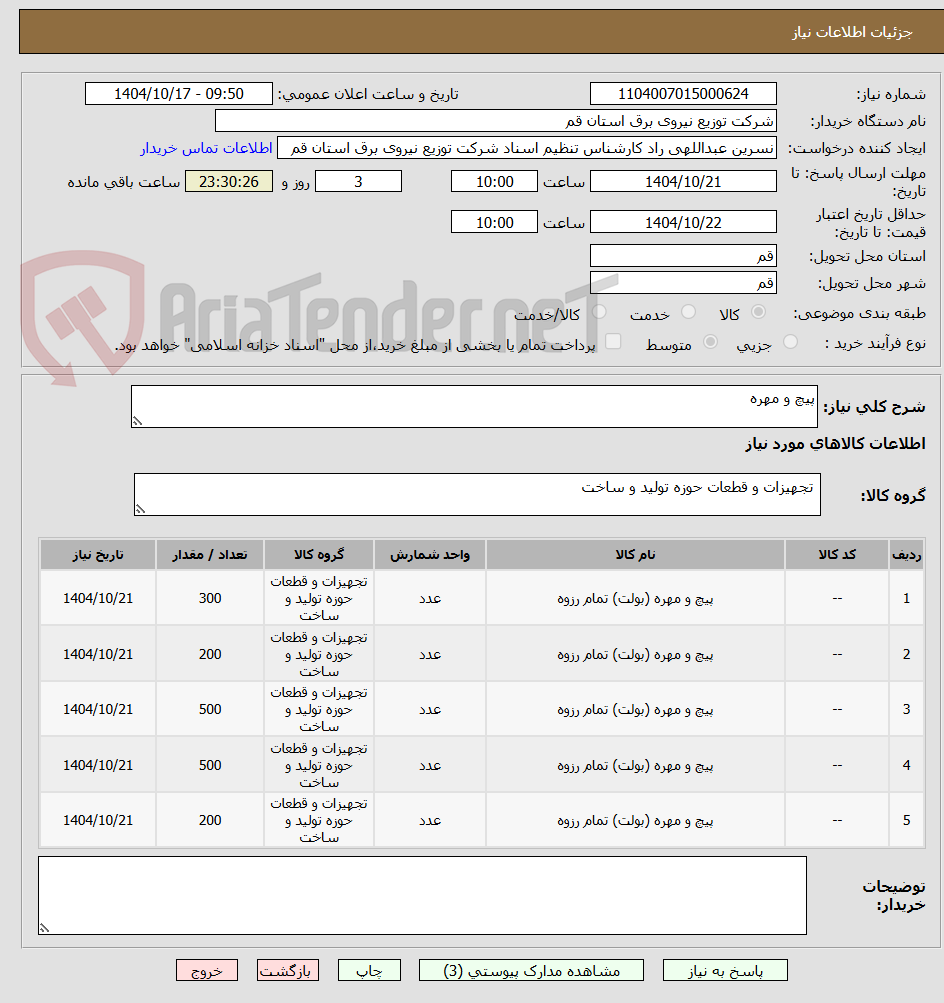This screenshot has height=1003, width=944.
Task: Click the ردیف column header
Action: pos(906,555)
